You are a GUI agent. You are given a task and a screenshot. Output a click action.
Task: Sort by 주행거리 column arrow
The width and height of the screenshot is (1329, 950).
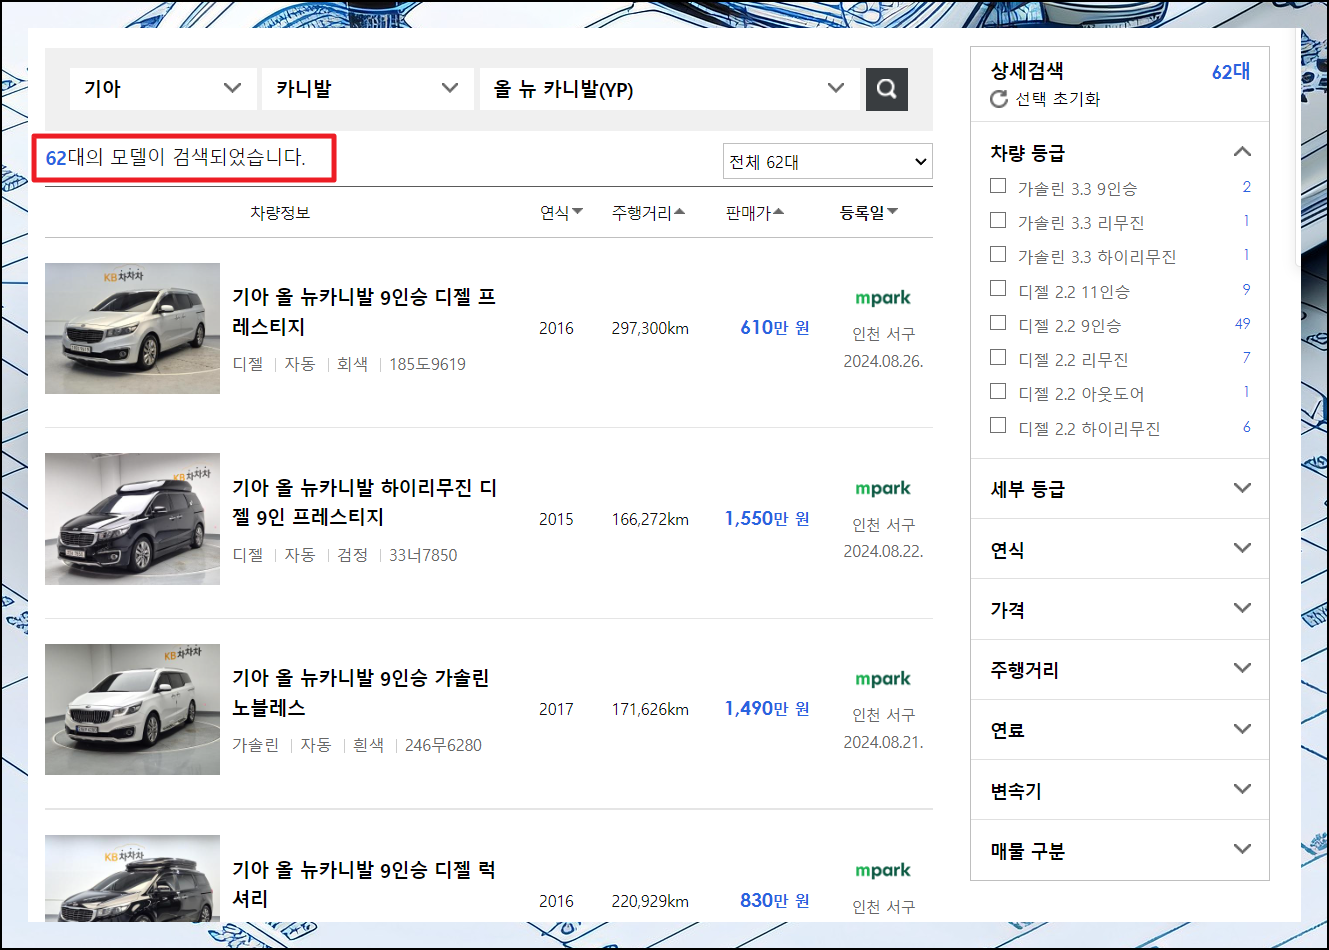coord(680,212)
